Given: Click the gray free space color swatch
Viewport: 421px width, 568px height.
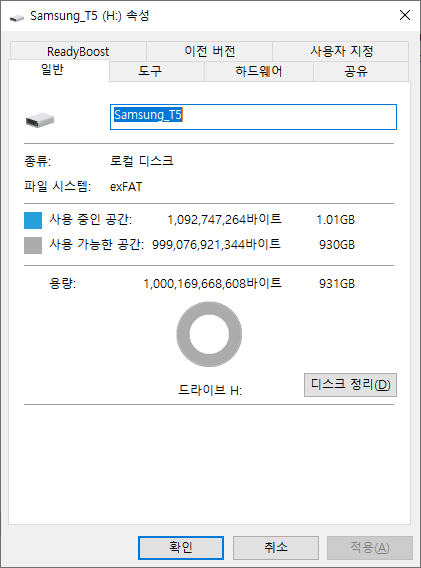Looking at the screenshot, I should click(33, 245).
